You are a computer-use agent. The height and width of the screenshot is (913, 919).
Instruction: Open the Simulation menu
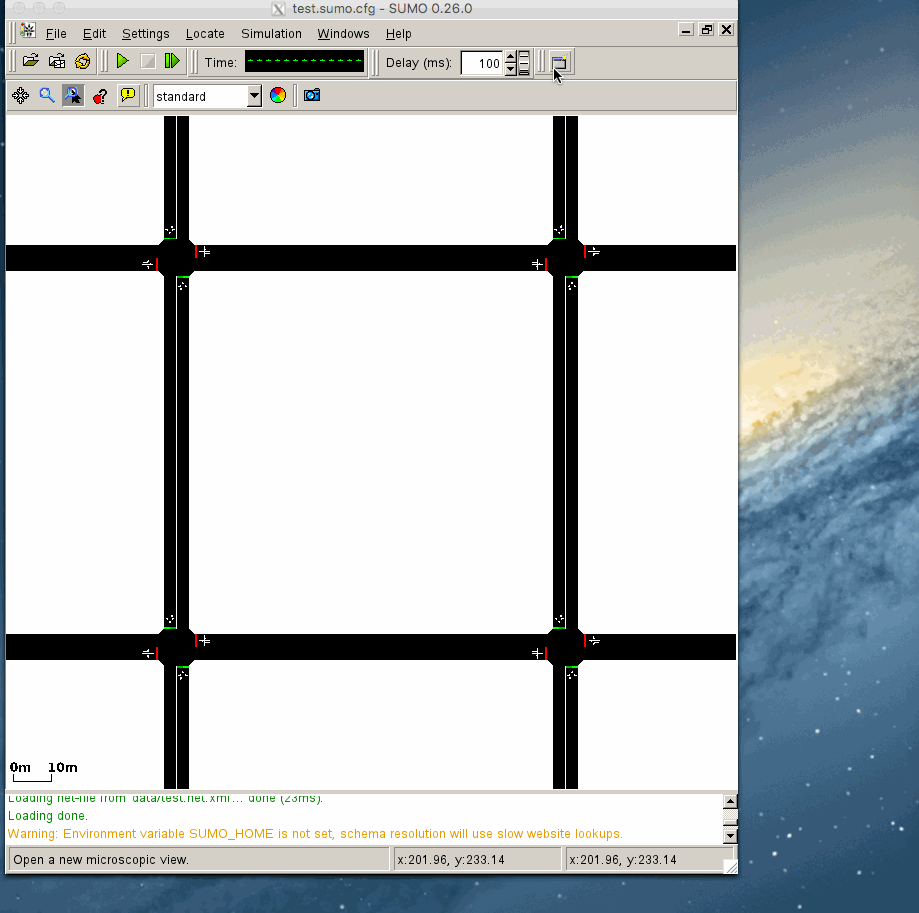coord(270,33)
